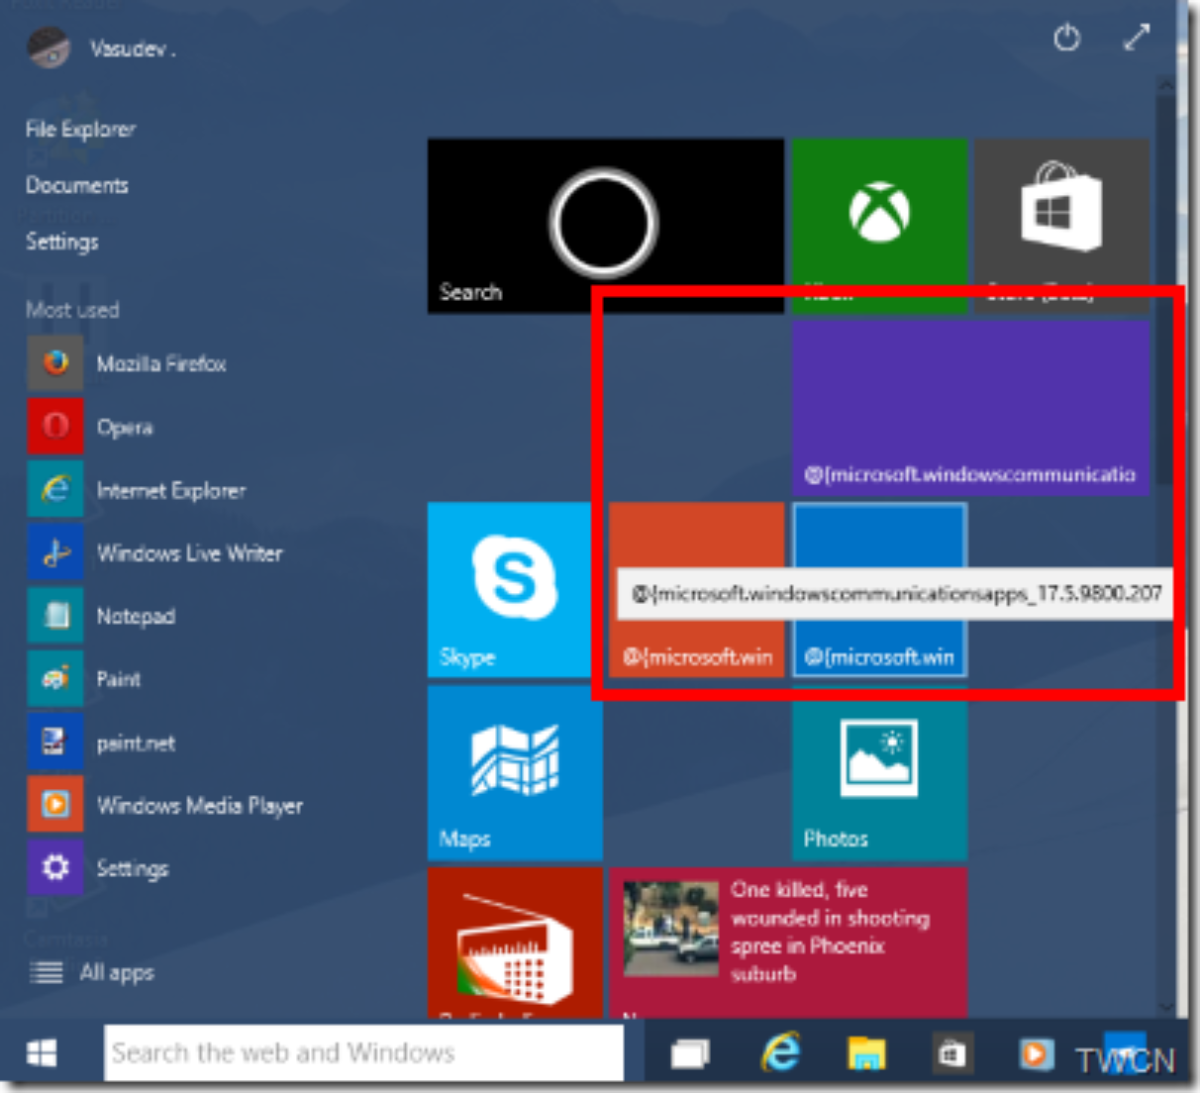Open the Vasudev user account menu
Image resolution: width=1200 pixels, height=1093 pixels.
click(100, 48)
